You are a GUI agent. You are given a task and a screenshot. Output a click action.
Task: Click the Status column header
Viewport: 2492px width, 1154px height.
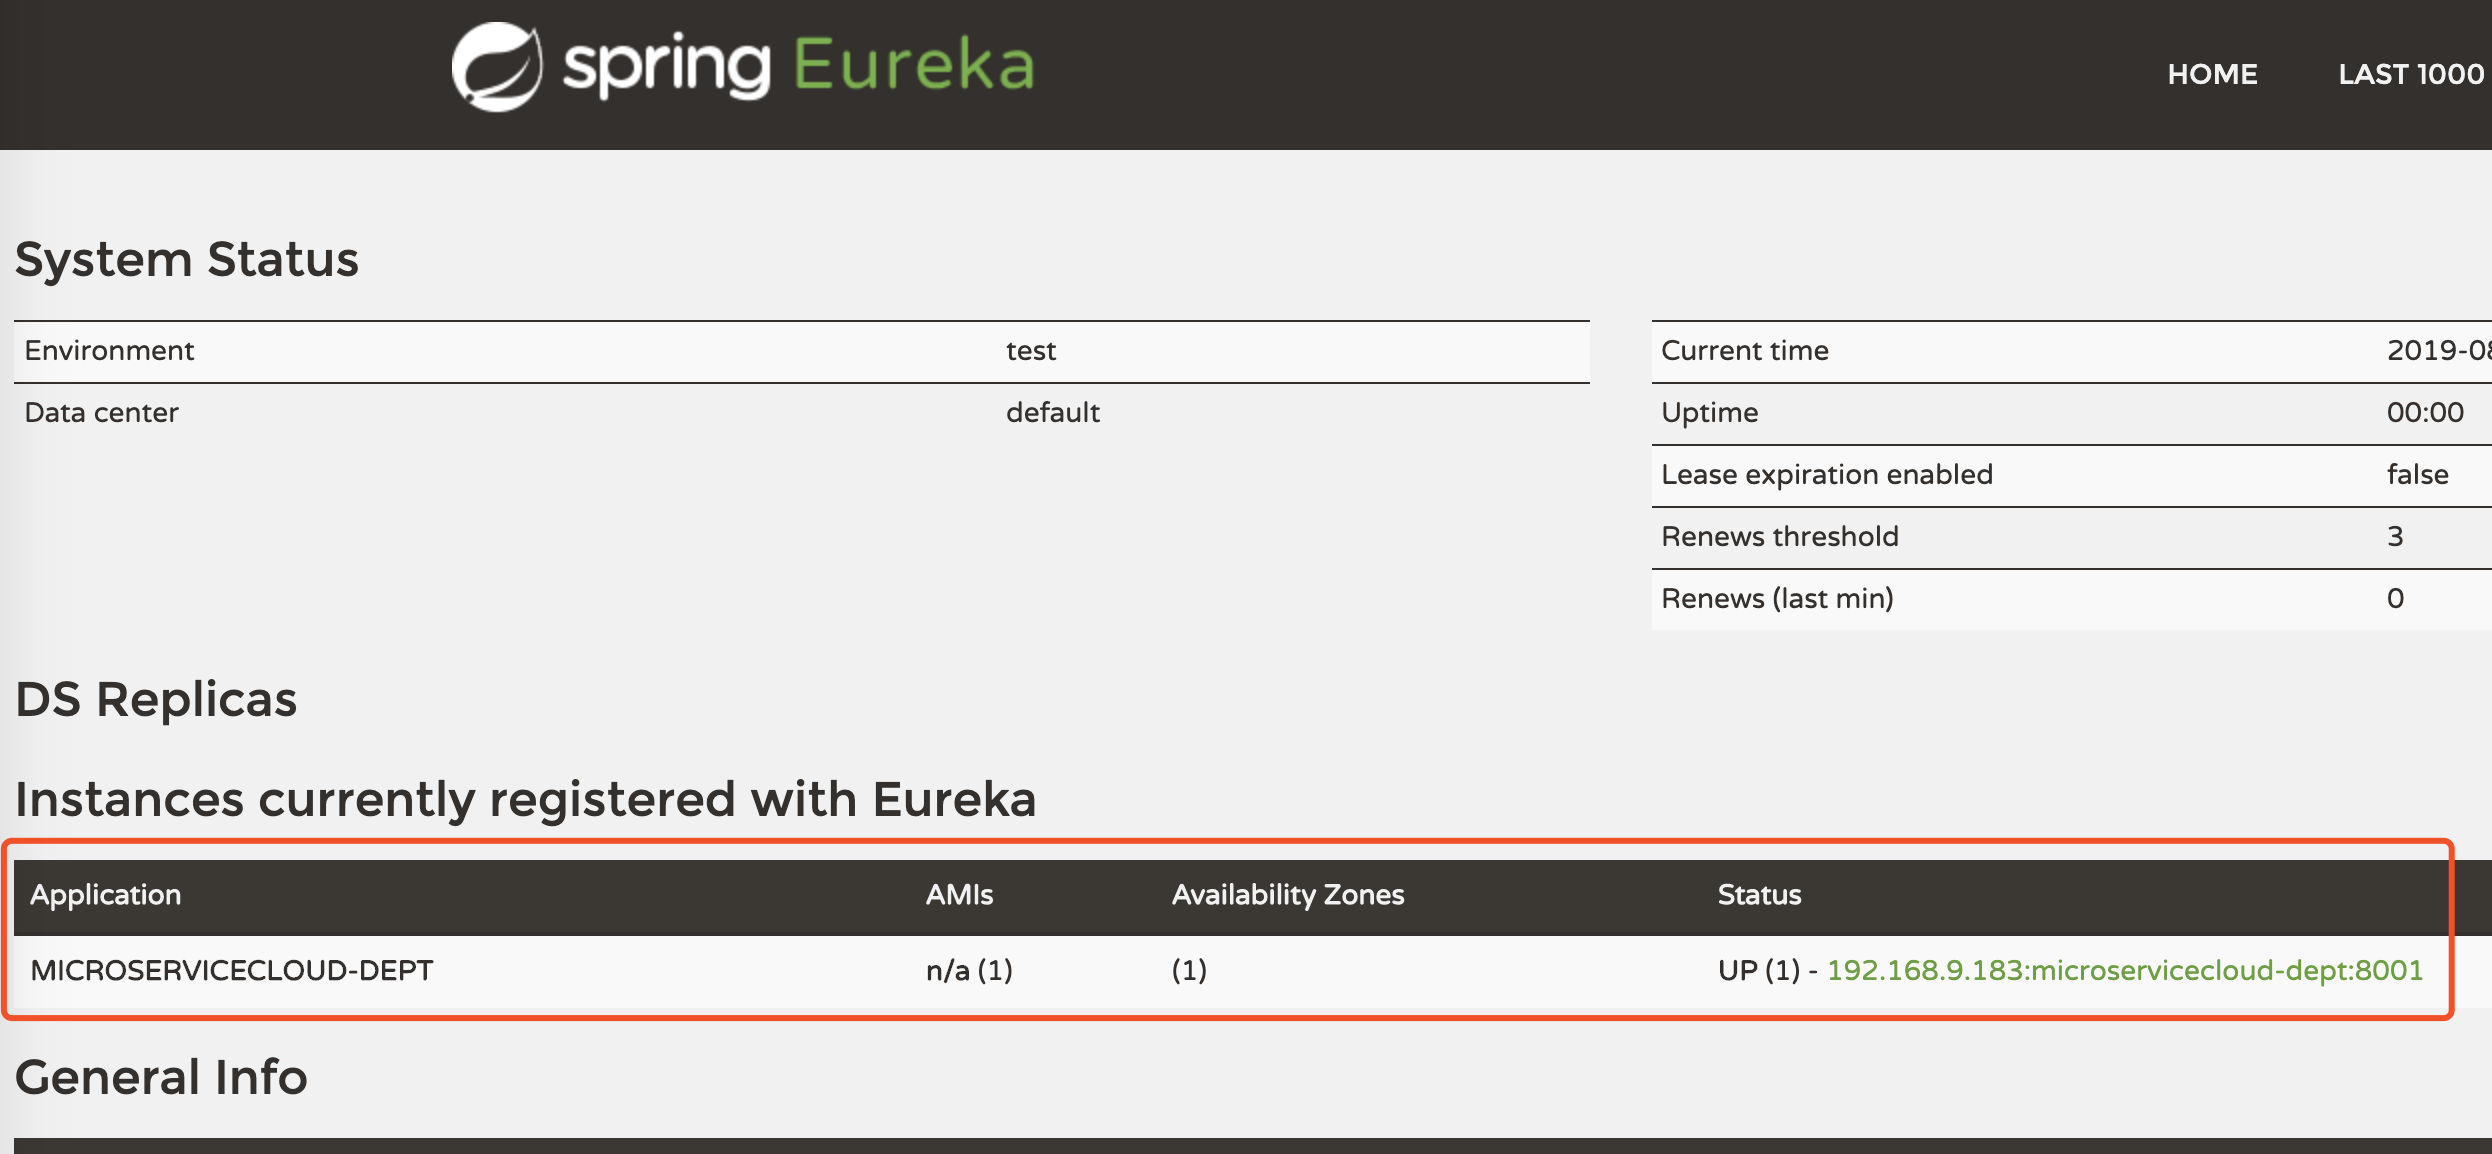[1759, 895]
